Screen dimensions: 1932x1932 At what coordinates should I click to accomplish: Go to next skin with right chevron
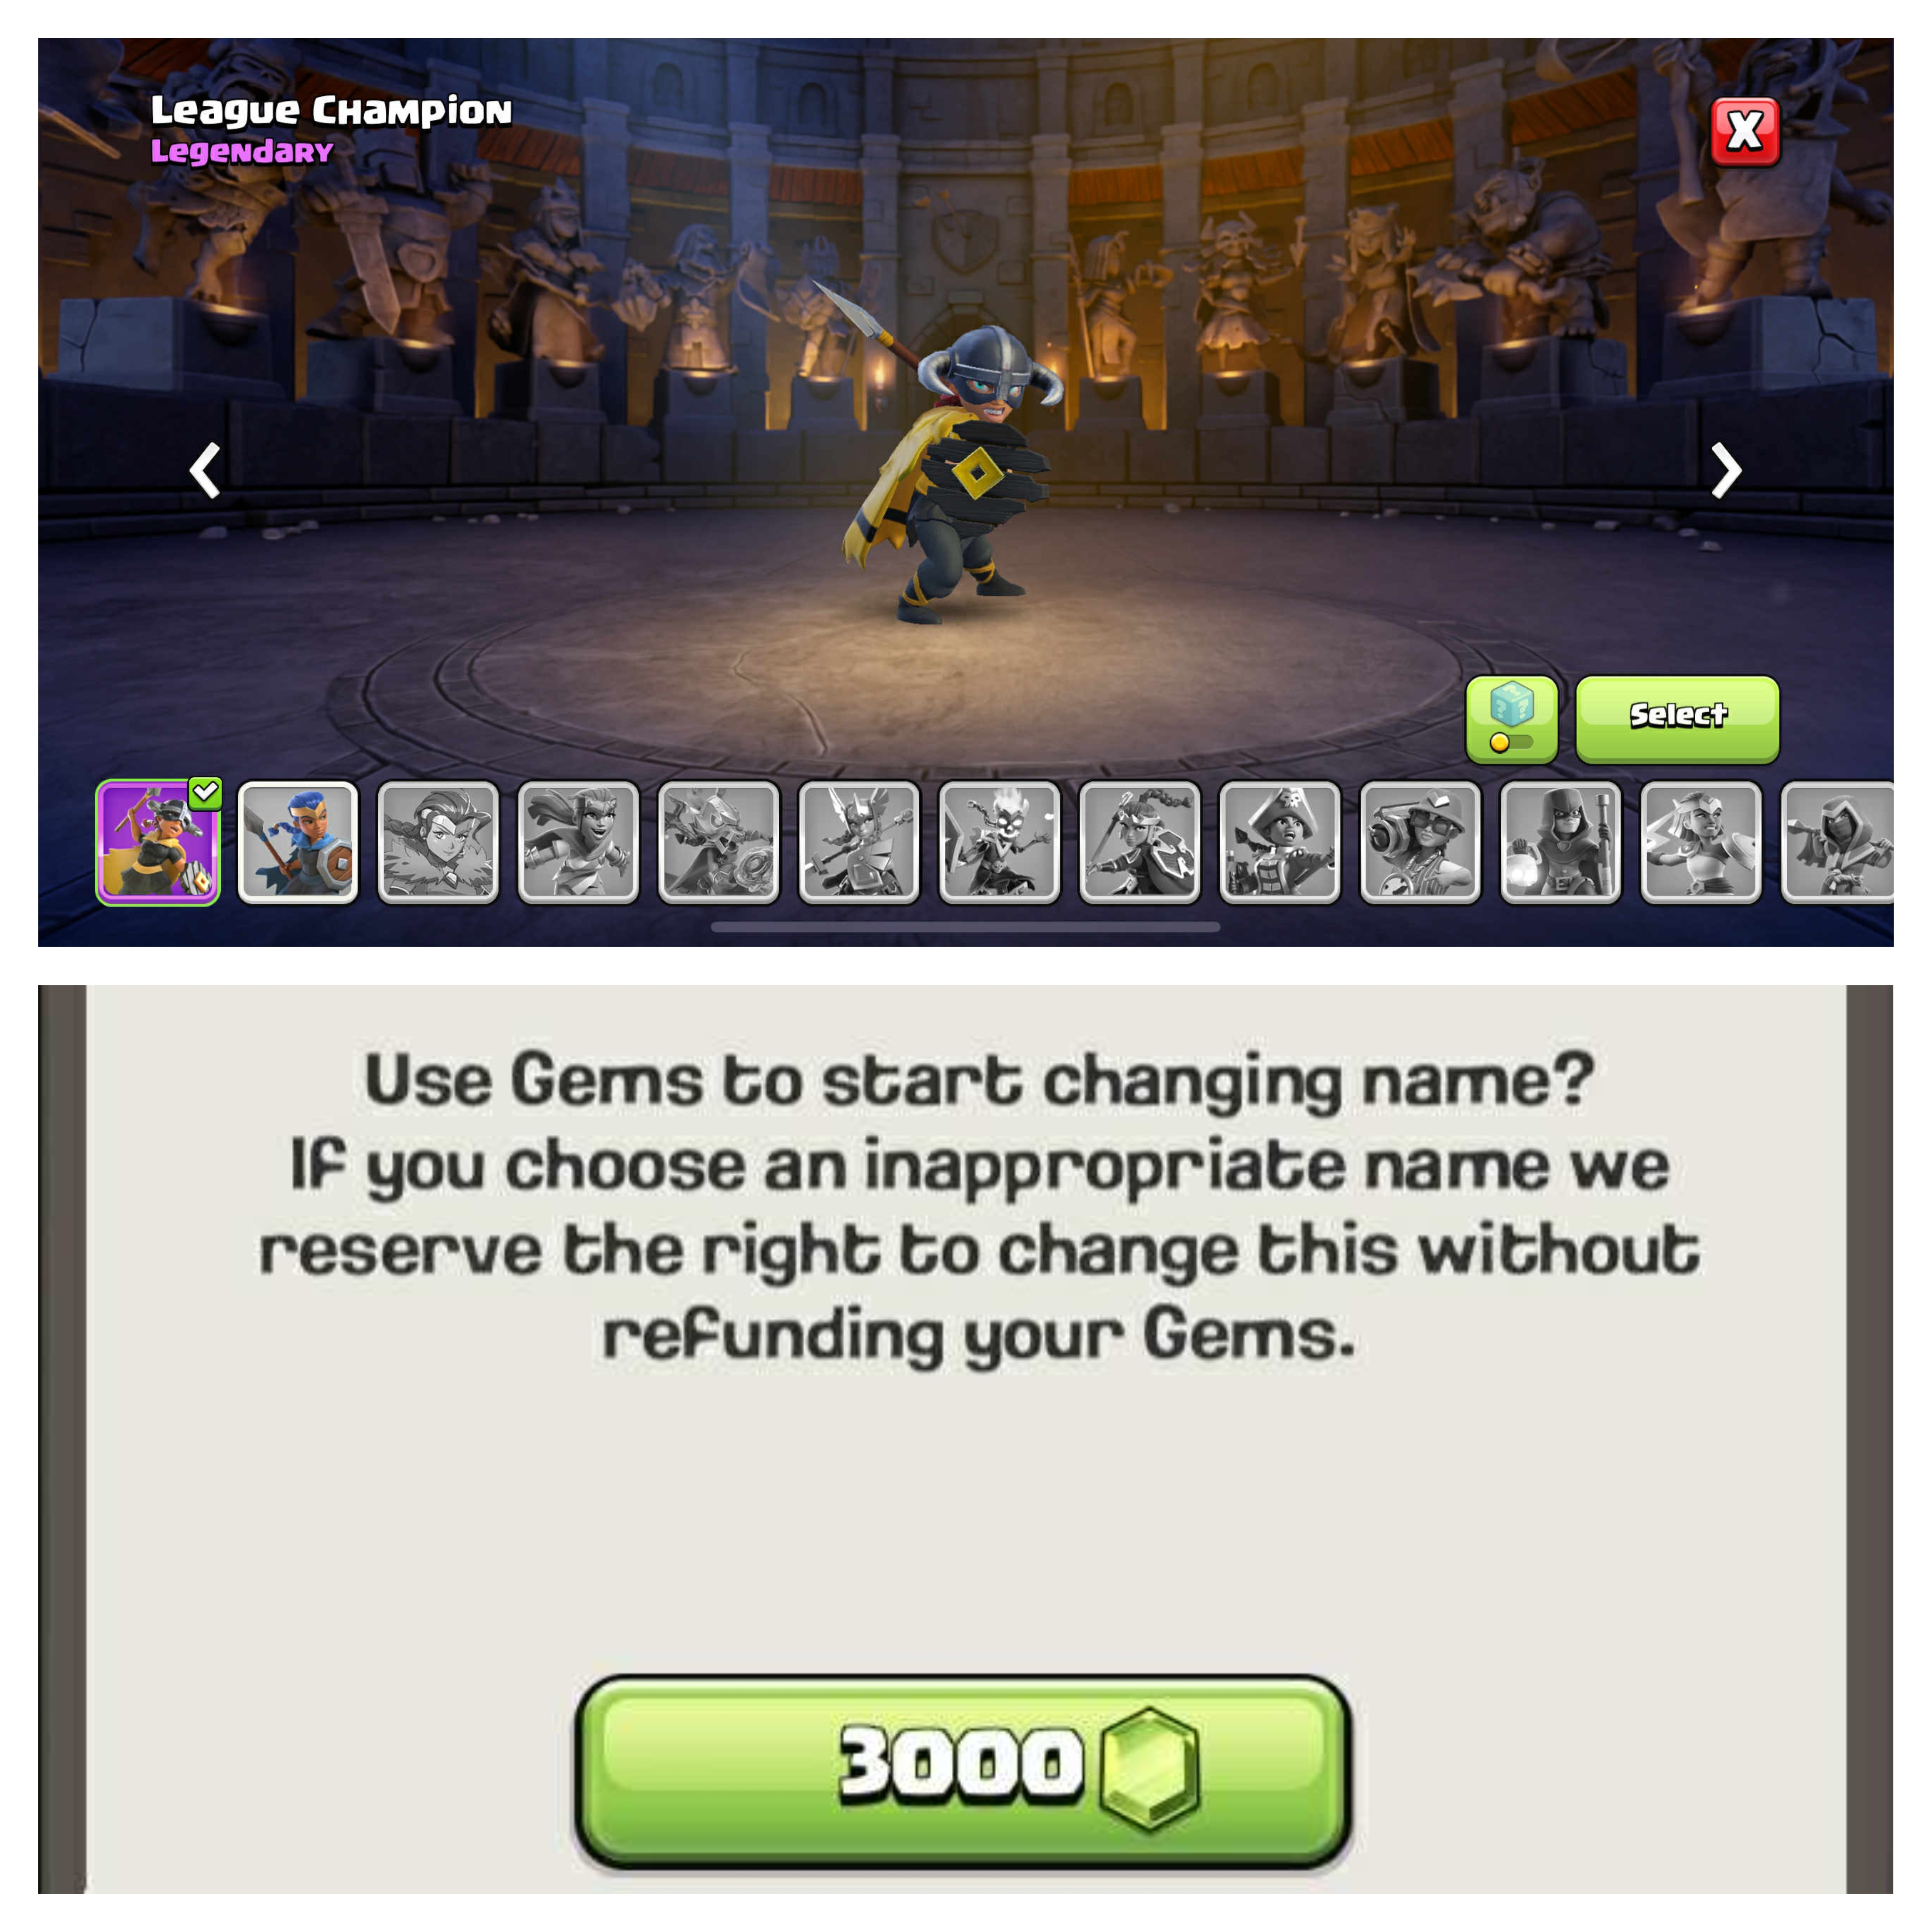tap(1726, 470)
